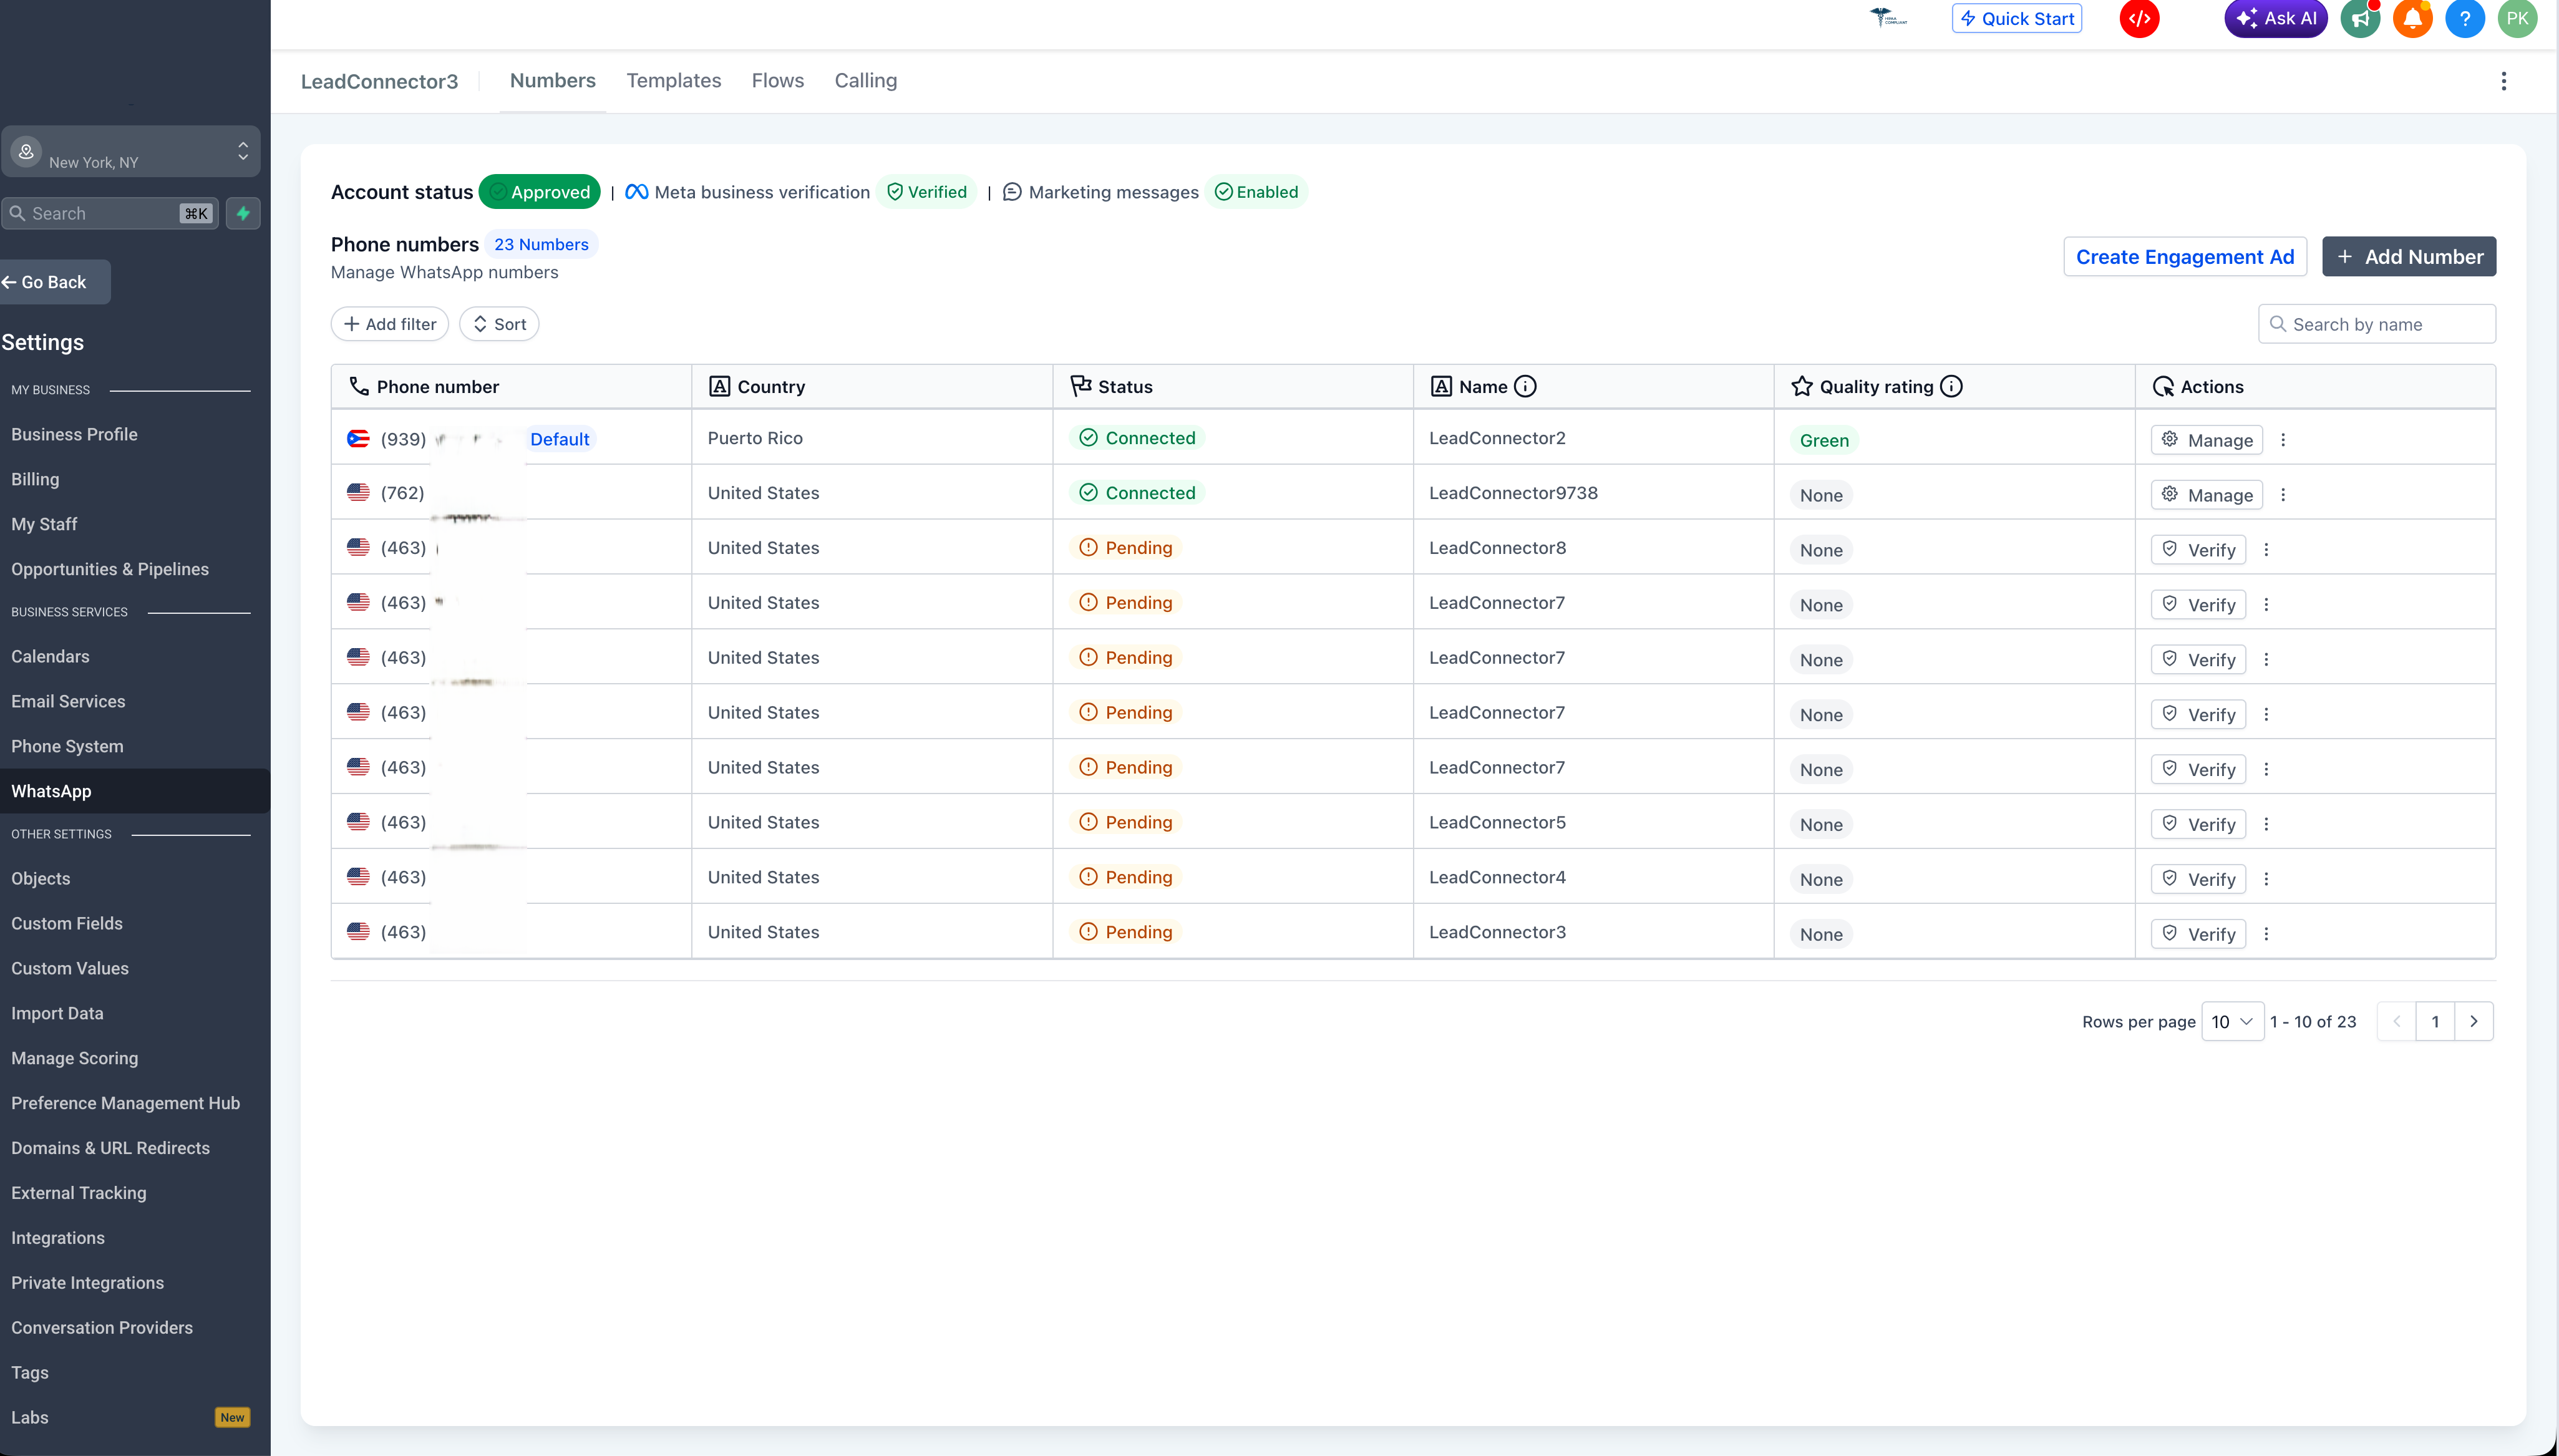The image size is (2559, 1456).
Task: Go to next page of numbers
Action: tap(2473, 1021)
